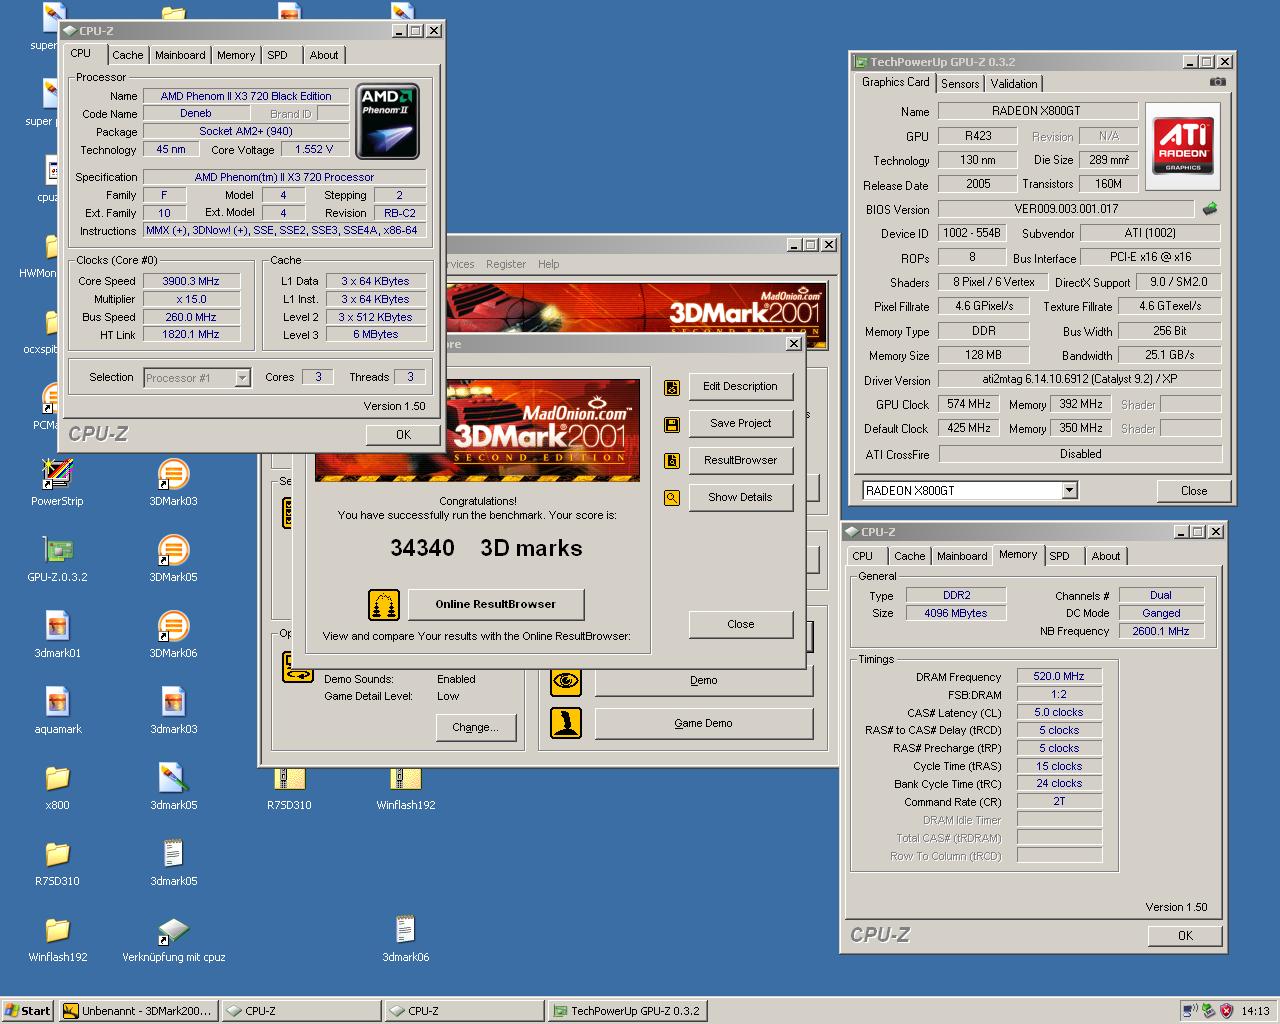Click the taskbar clock showing 14:13

(x=1255, y=1011)
